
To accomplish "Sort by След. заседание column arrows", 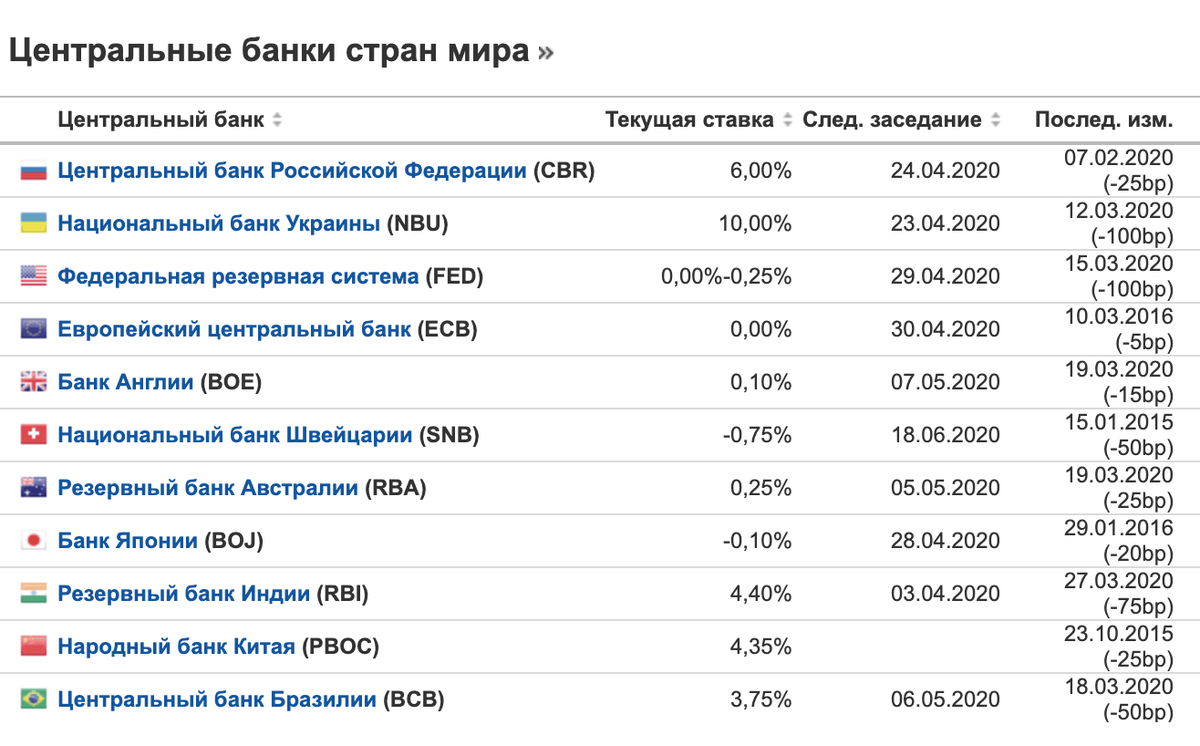I will coord(995,121).
